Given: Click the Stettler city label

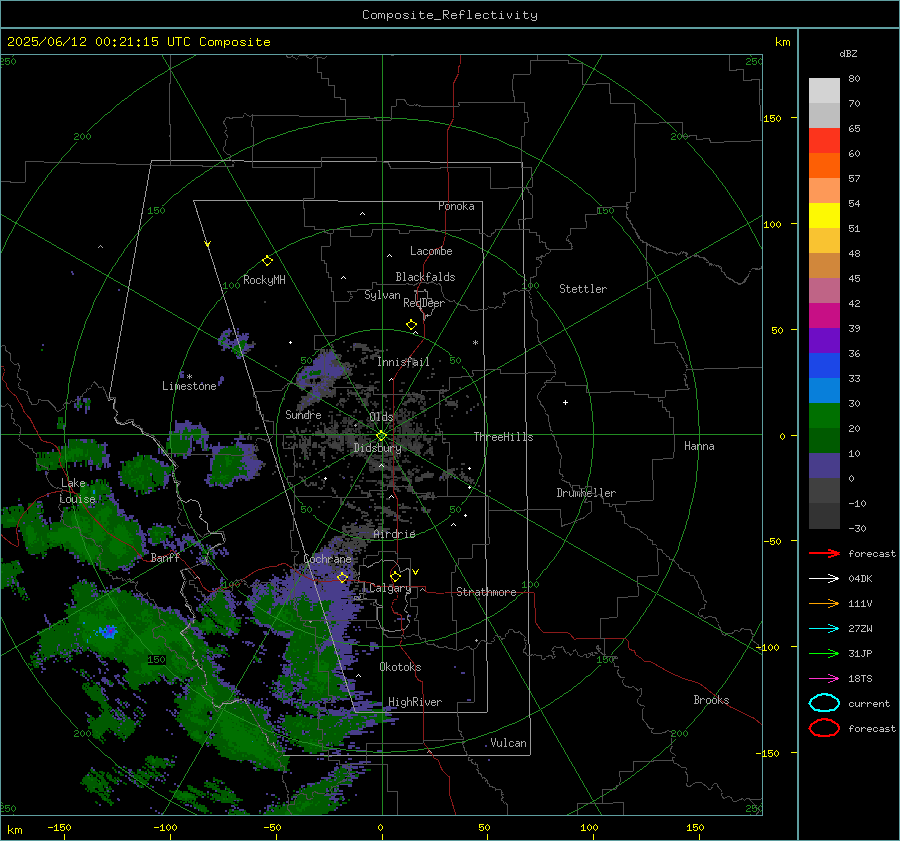Looking at the screenshot, I should 583,289.
